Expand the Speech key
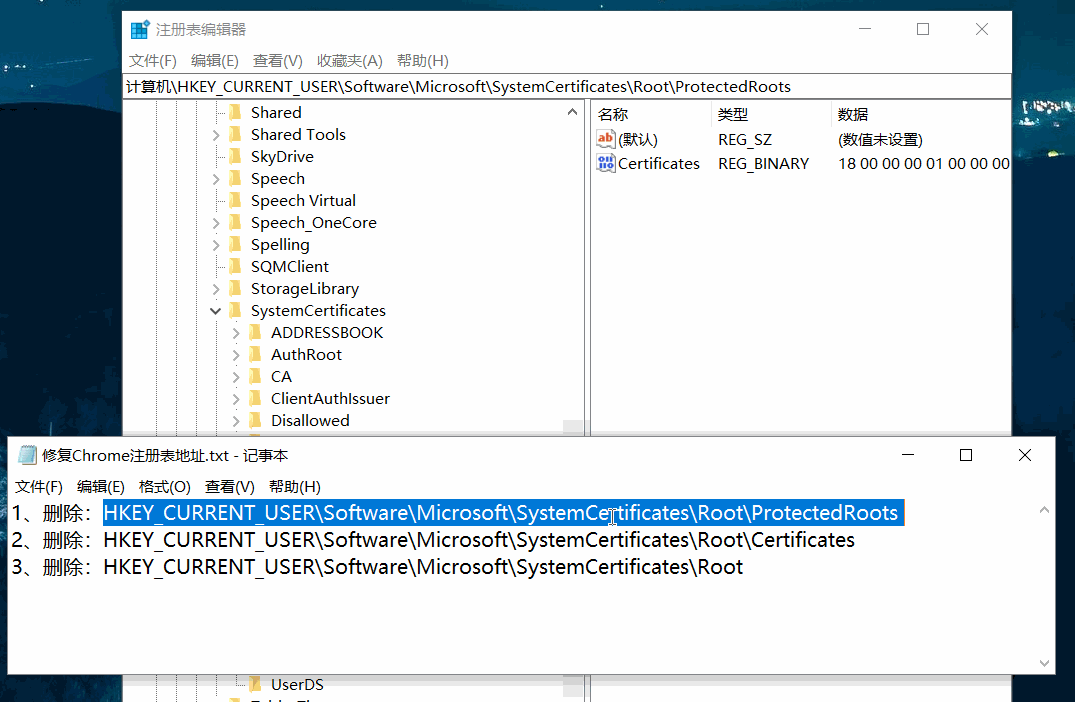Image resolution: width=1075 pixels, height=702 pixels. (216, 179)
